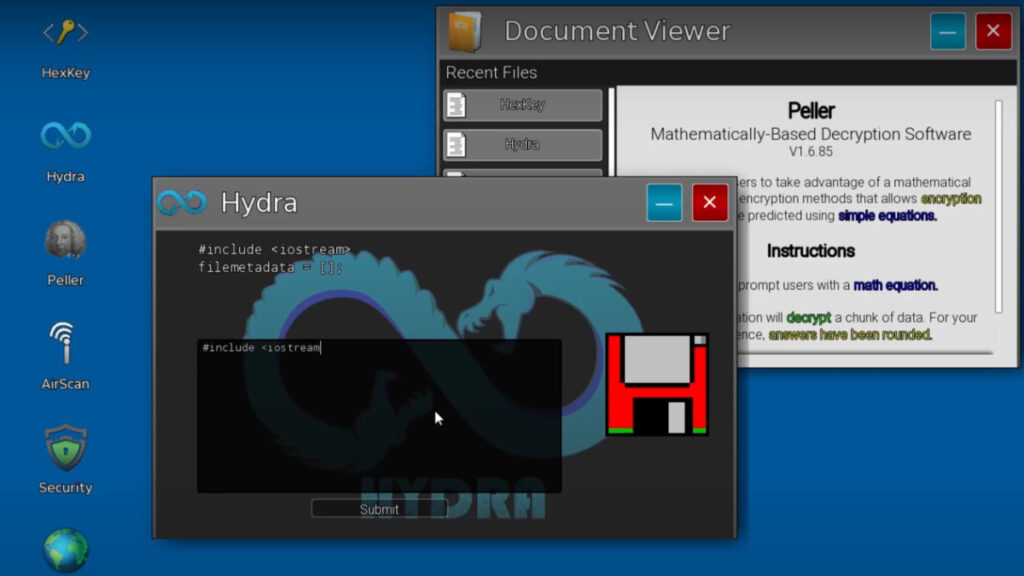This screenshot has height=576, width=1024.
Task: Open the Hydra document in Recent Files
Action: click(522, 144)
